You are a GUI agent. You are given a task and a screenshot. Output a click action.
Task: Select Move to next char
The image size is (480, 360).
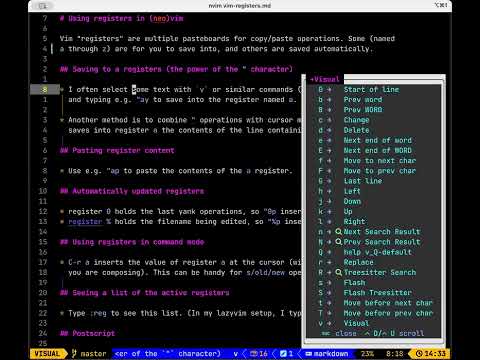[380, 161]
